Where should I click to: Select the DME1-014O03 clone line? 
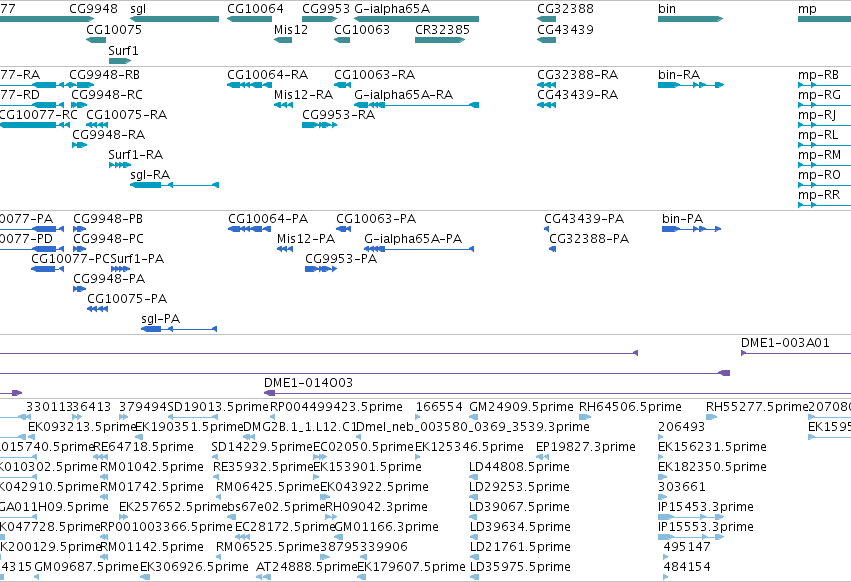pyautogui.click(x=557, y=393)
